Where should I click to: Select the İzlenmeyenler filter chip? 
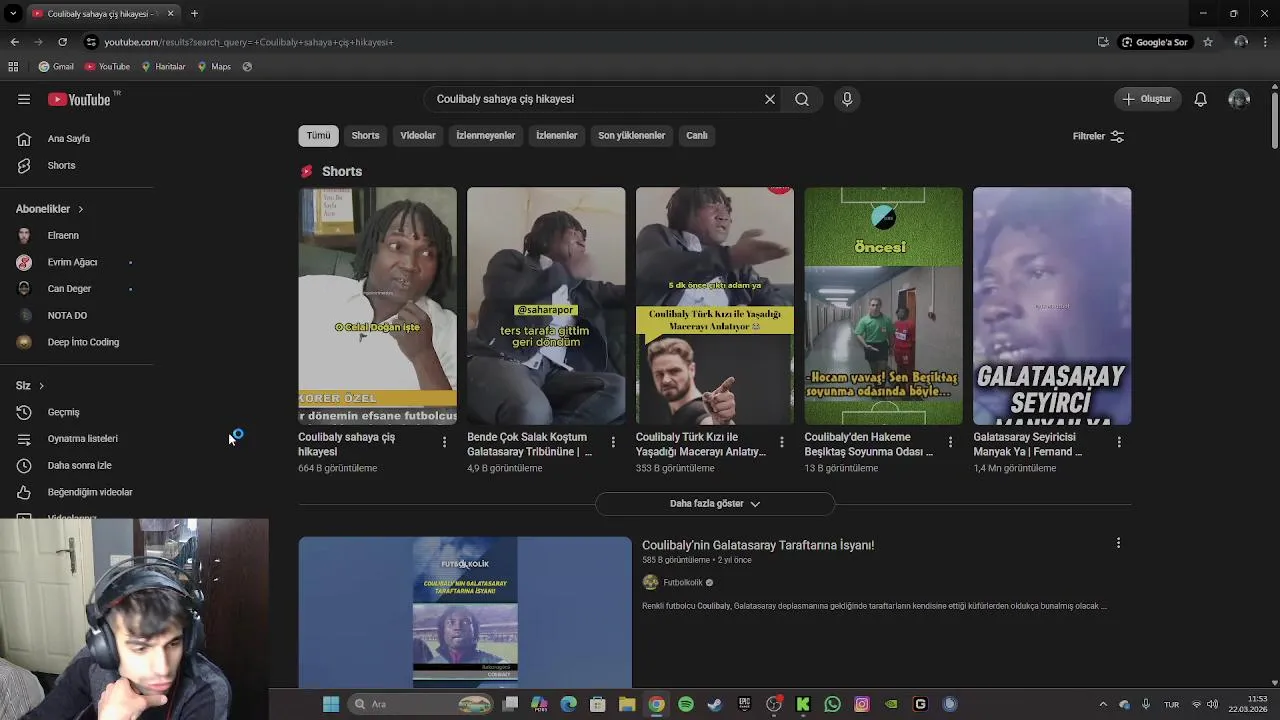pyautogui.click(x=486, y=136)
